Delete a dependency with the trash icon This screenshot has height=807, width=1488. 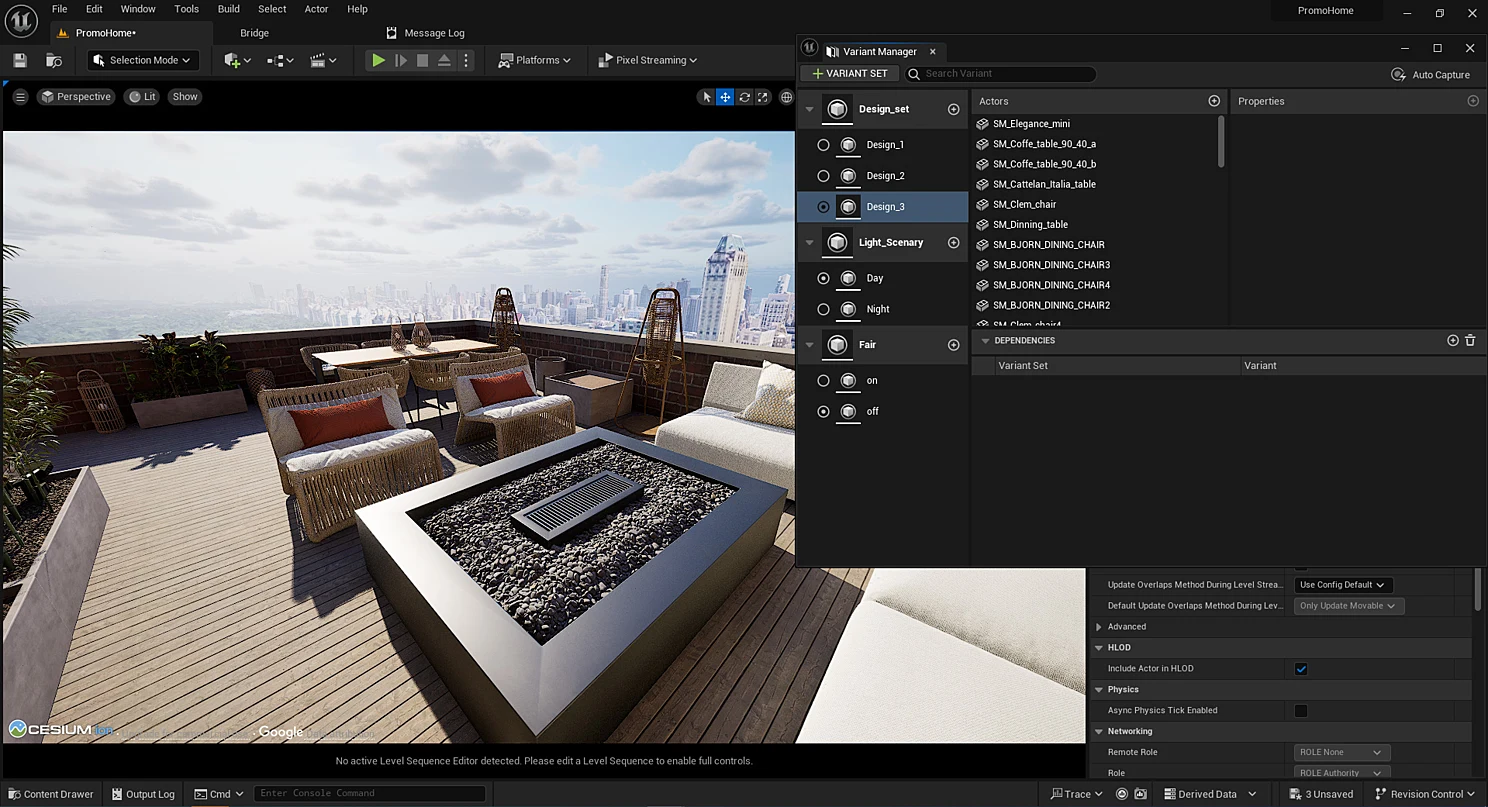[x=1470, y=340]
